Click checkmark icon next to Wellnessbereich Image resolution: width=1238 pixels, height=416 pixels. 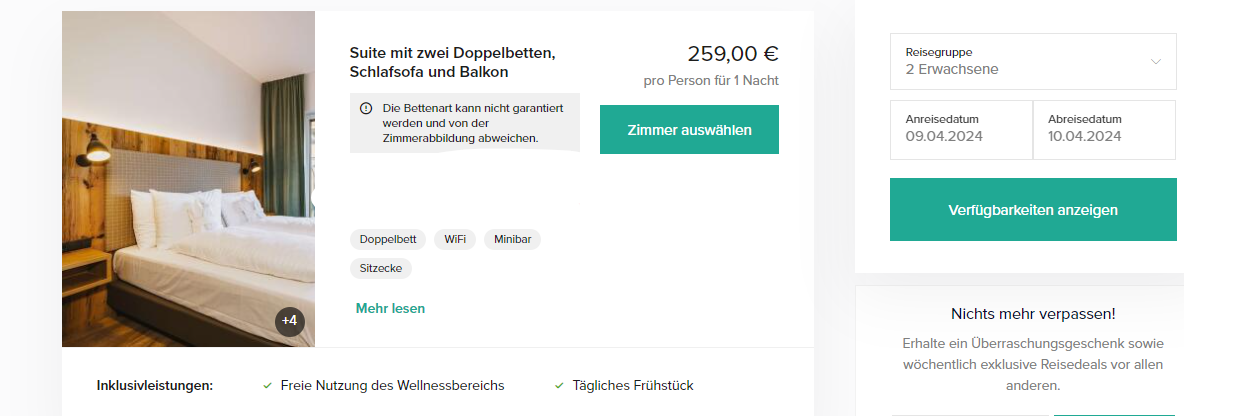pyautogui.click(x=267, y=385)
